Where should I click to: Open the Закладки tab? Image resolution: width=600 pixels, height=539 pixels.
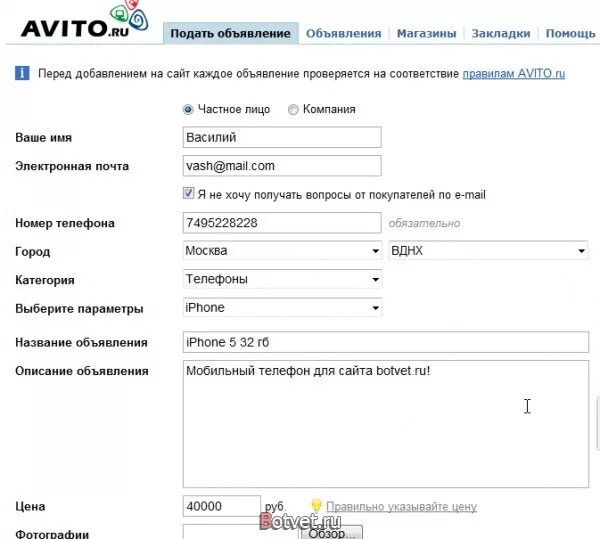[501, 34]
